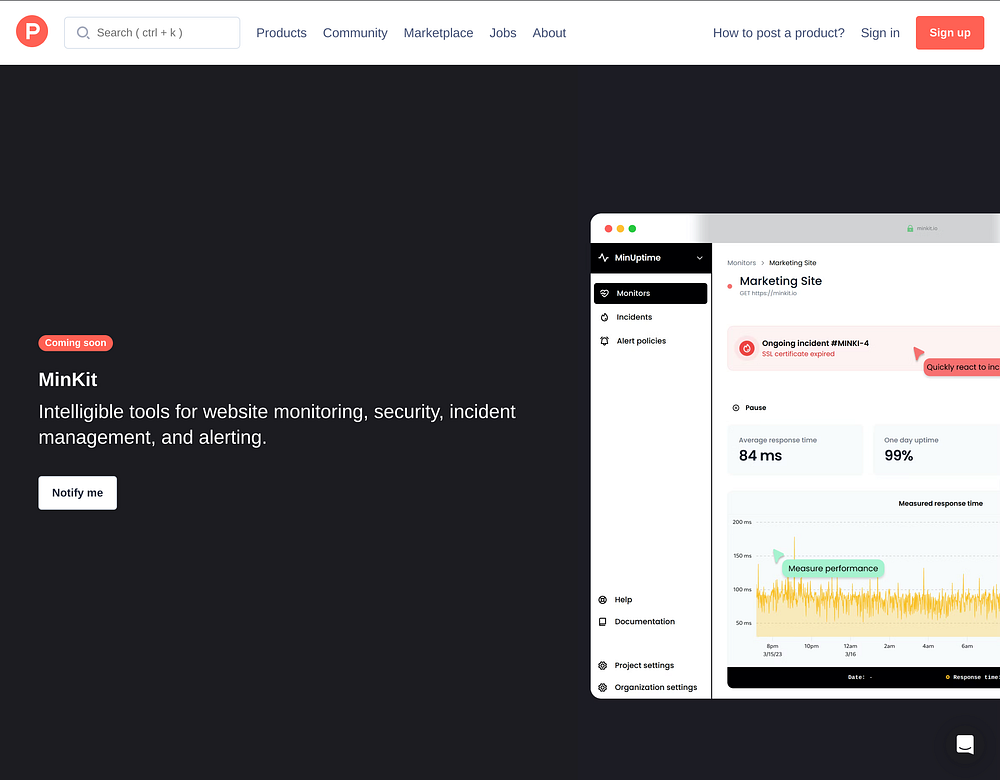Click the Quickly react tooltip label
1000x780 pixels.
click(962, 367)
